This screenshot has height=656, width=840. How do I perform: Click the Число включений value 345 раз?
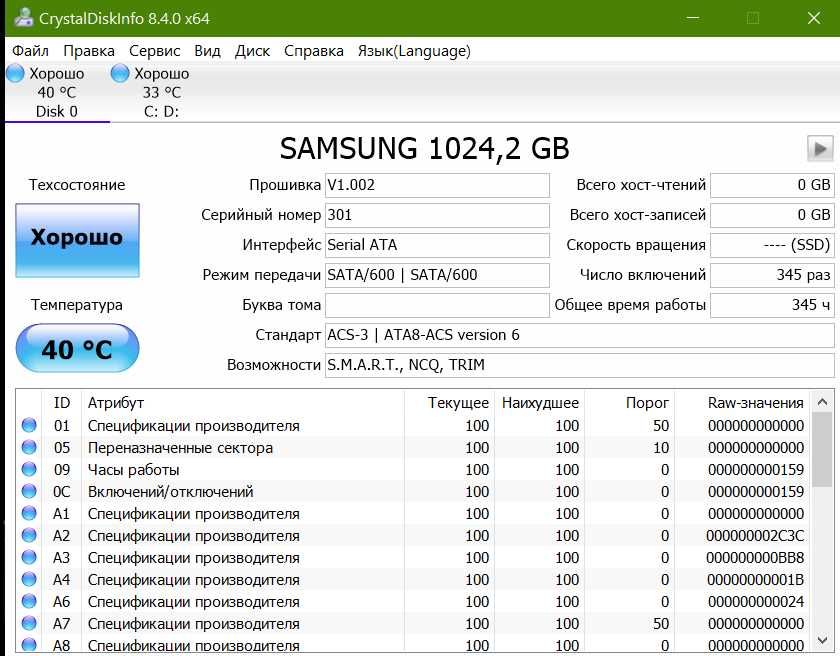pos(772,275)
